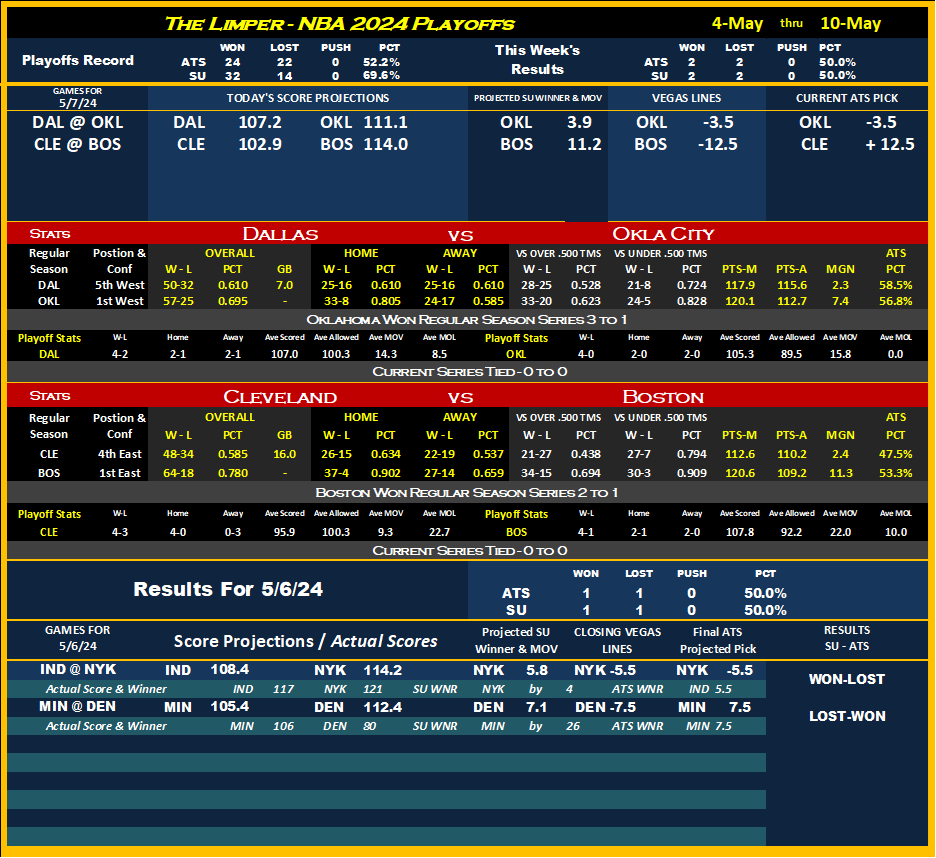The width and height of the screenshot is (936, 858).
Task: Select the "10-May" end date
Action: click(x=851, y=23)
